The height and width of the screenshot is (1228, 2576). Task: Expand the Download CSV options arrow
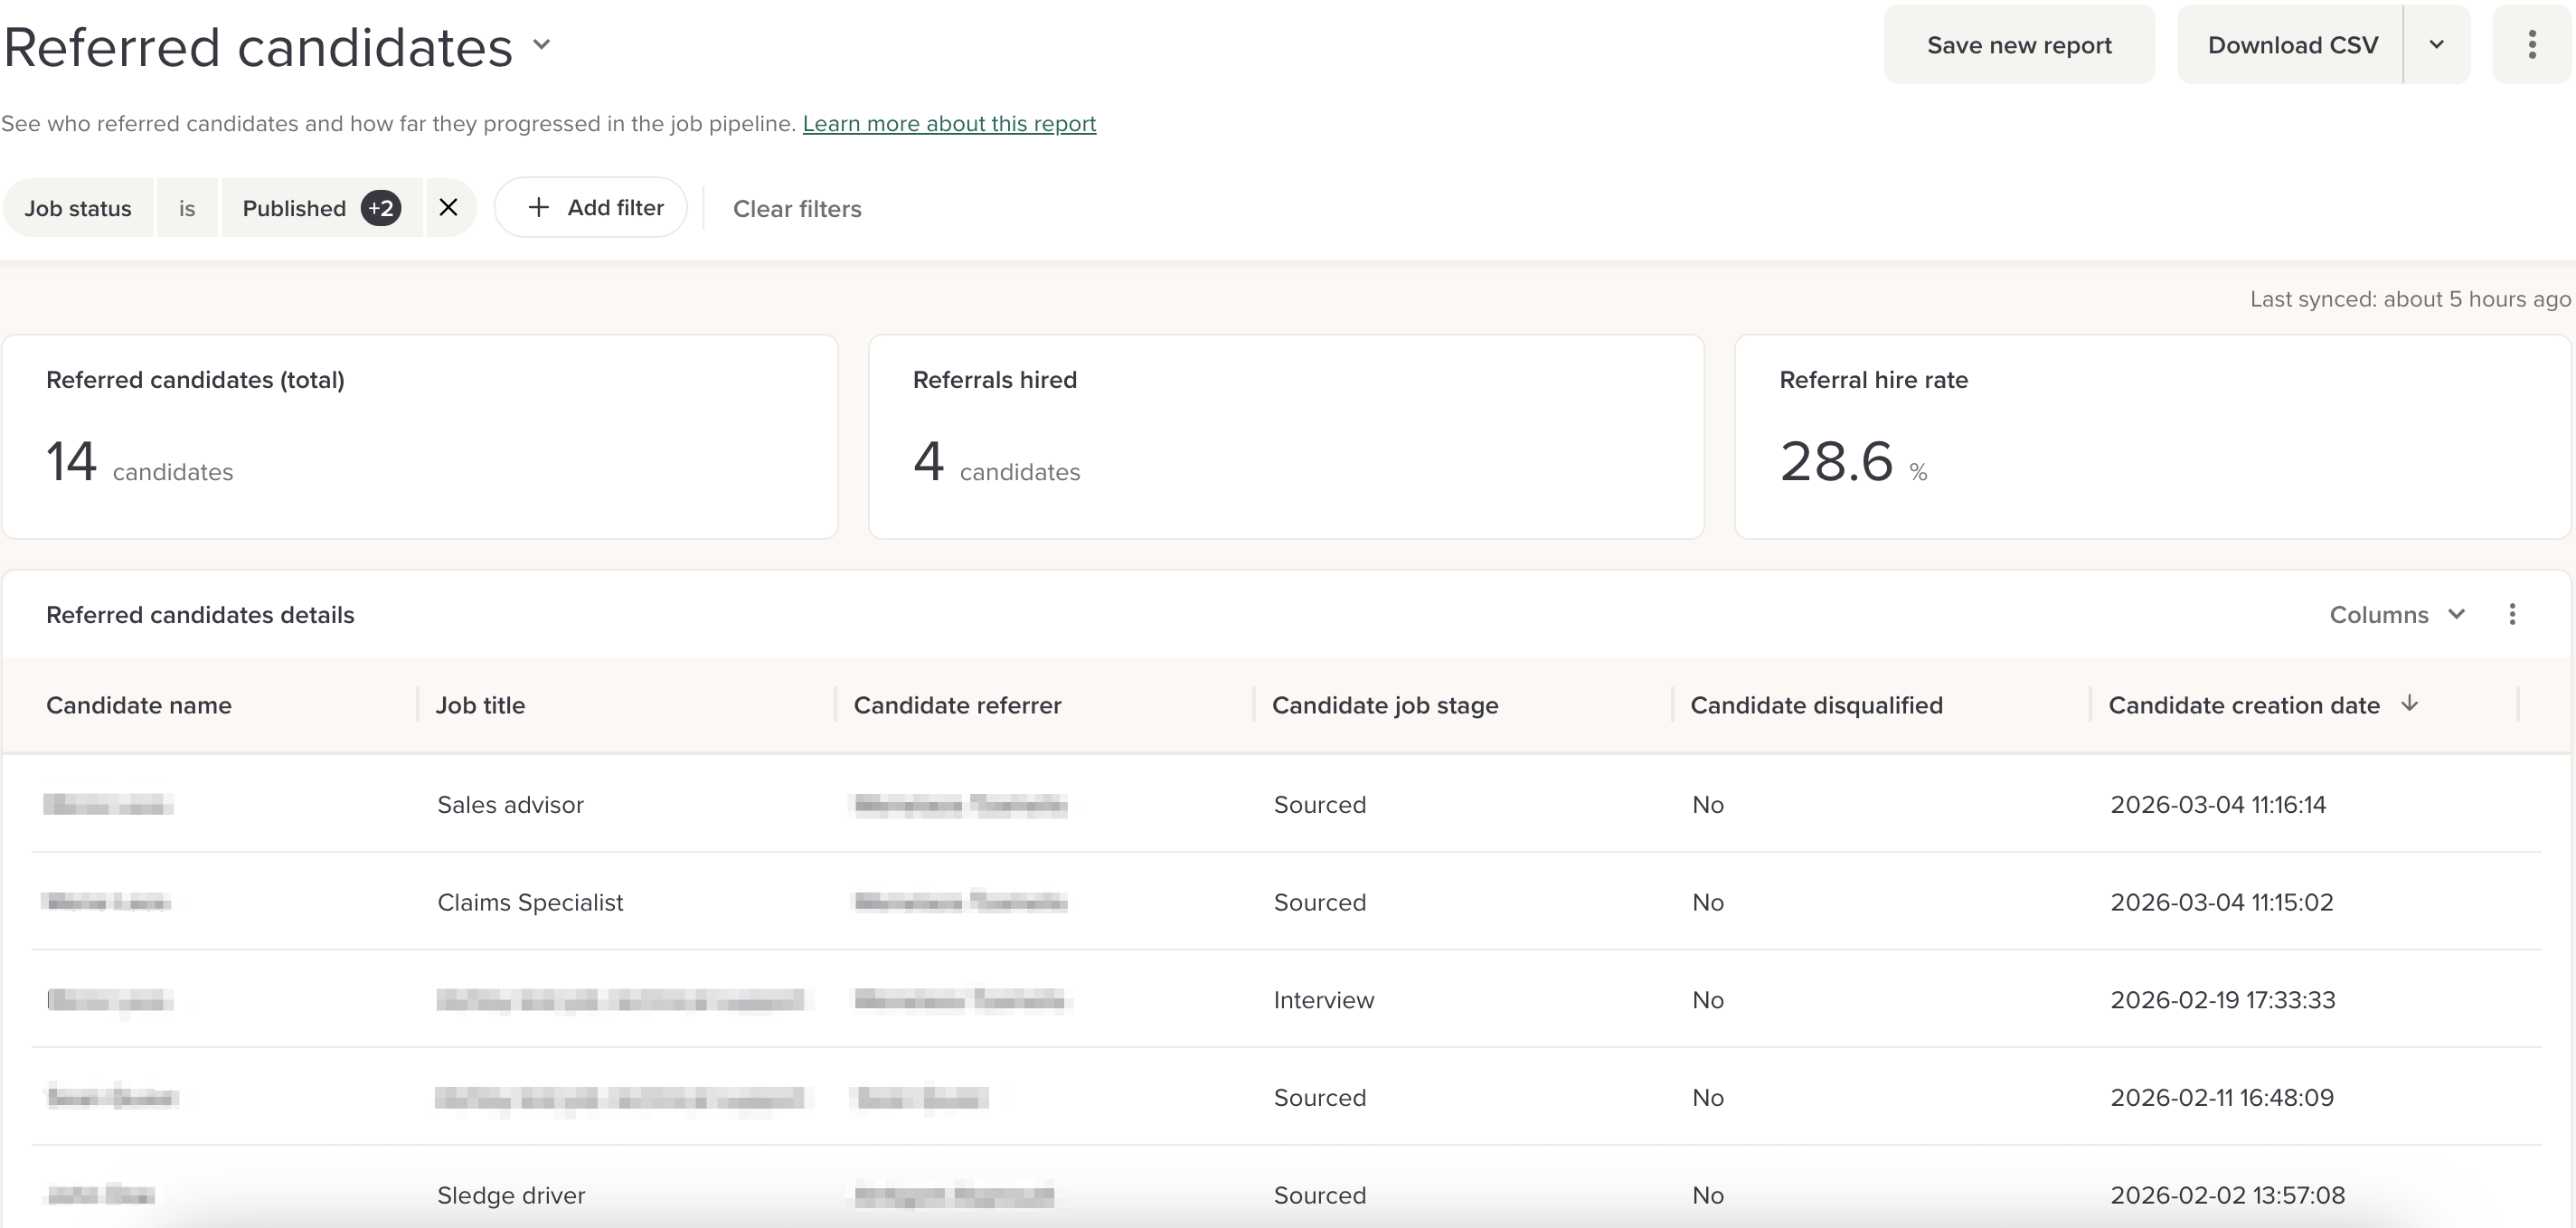2437,45
